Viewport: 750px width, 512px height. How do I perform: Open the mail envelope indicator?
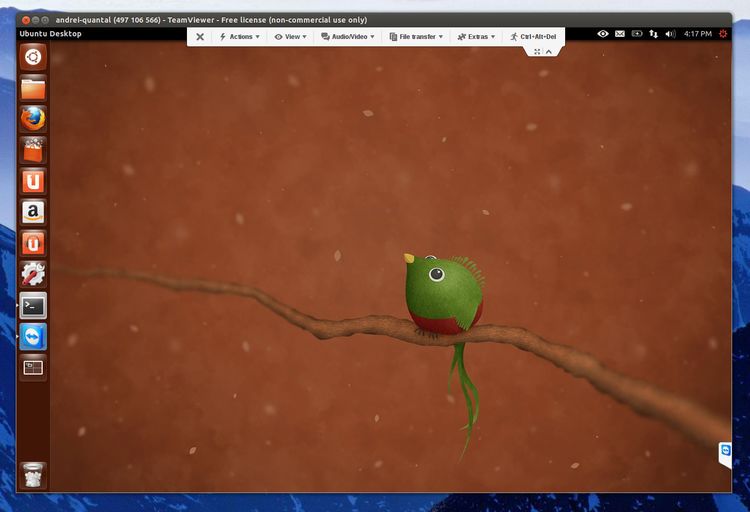click(x=619, y=33)
